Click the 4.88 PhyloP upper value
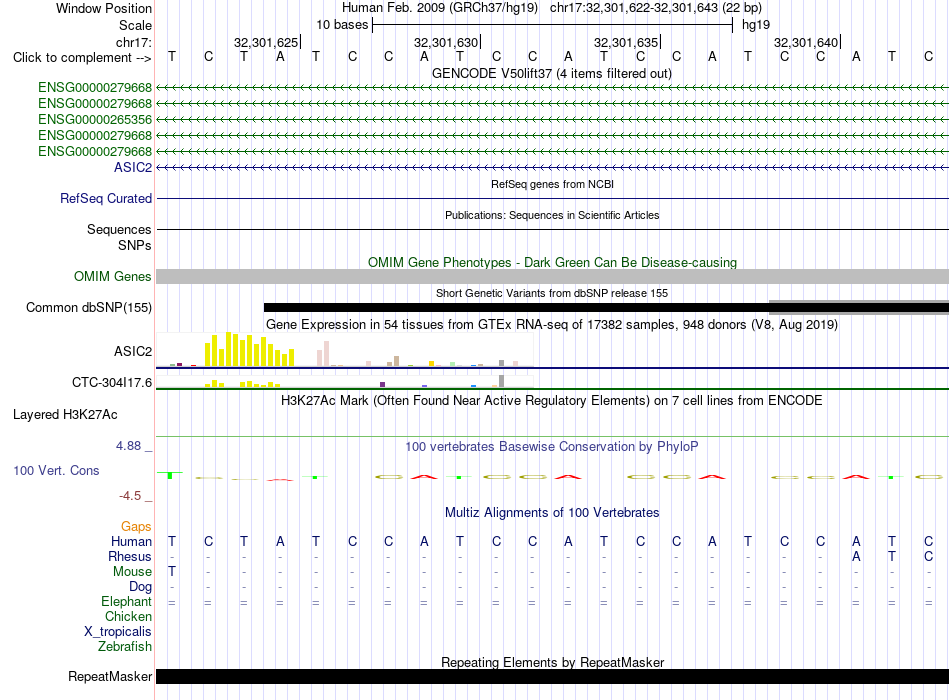The width and height of the screenshot is (950, 700). pos(128,446)
